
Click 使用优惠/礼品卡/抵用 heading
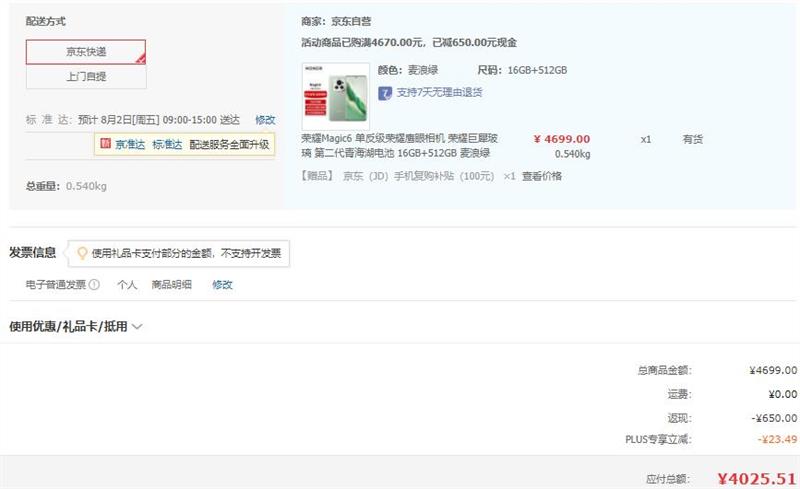click(68, 327)
